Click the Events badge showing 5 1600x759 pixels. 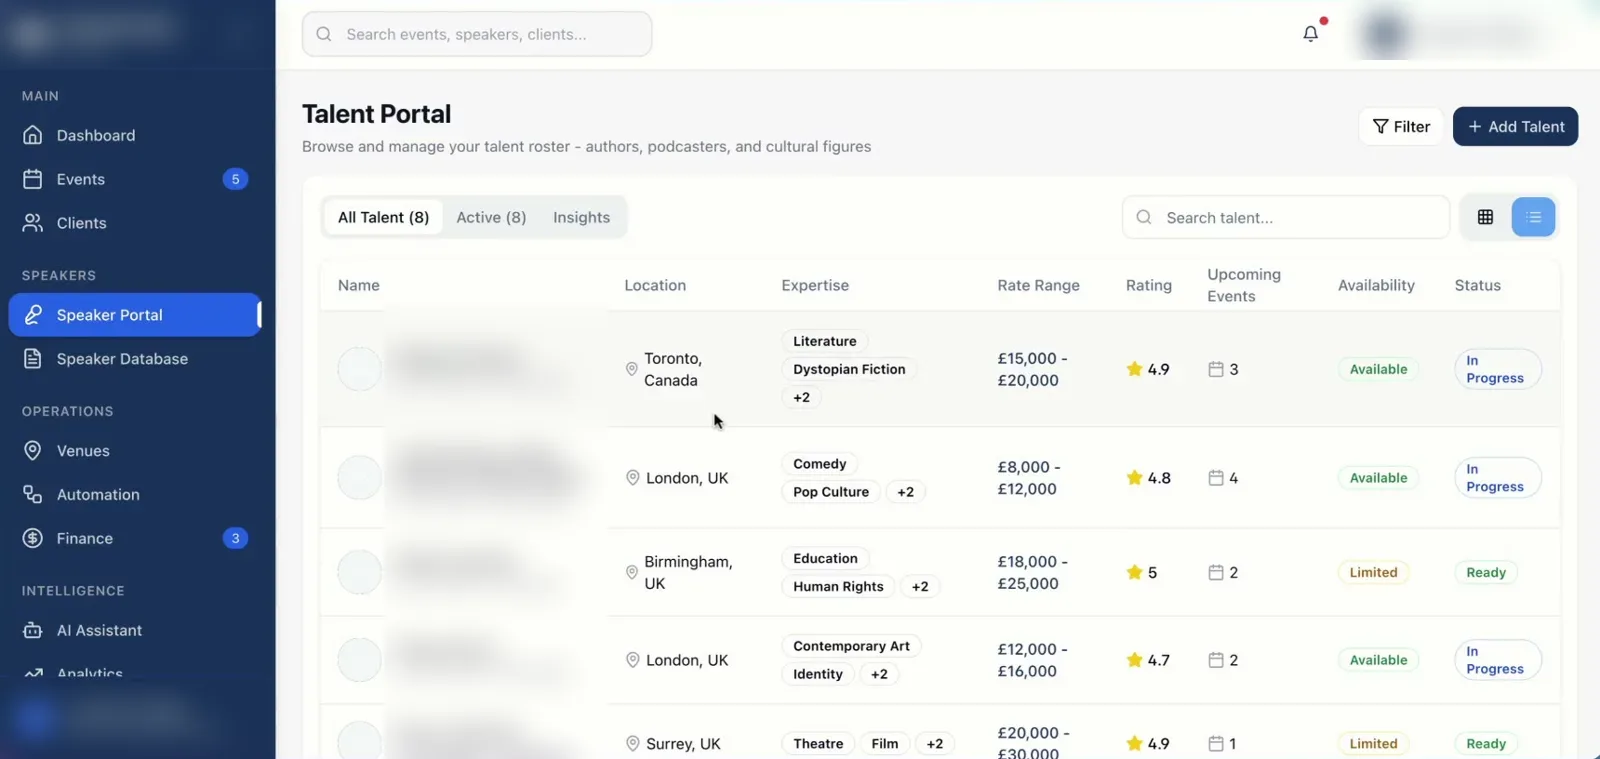point(235,179)
